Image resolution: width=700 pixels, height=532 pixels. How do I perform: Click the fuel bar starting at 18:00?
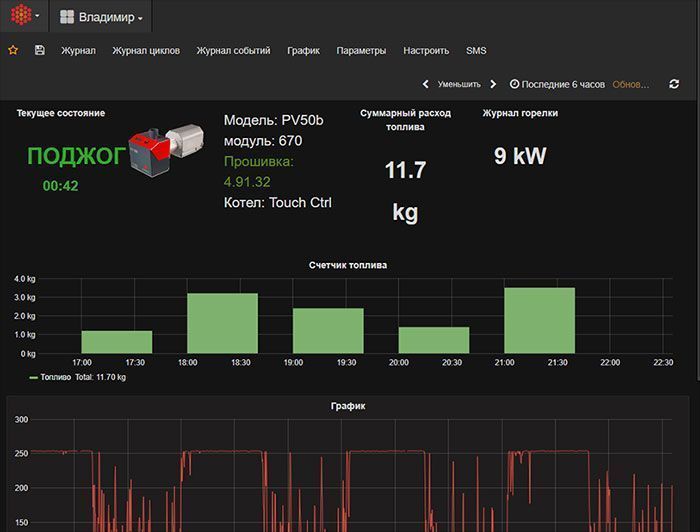click(222, 323)
